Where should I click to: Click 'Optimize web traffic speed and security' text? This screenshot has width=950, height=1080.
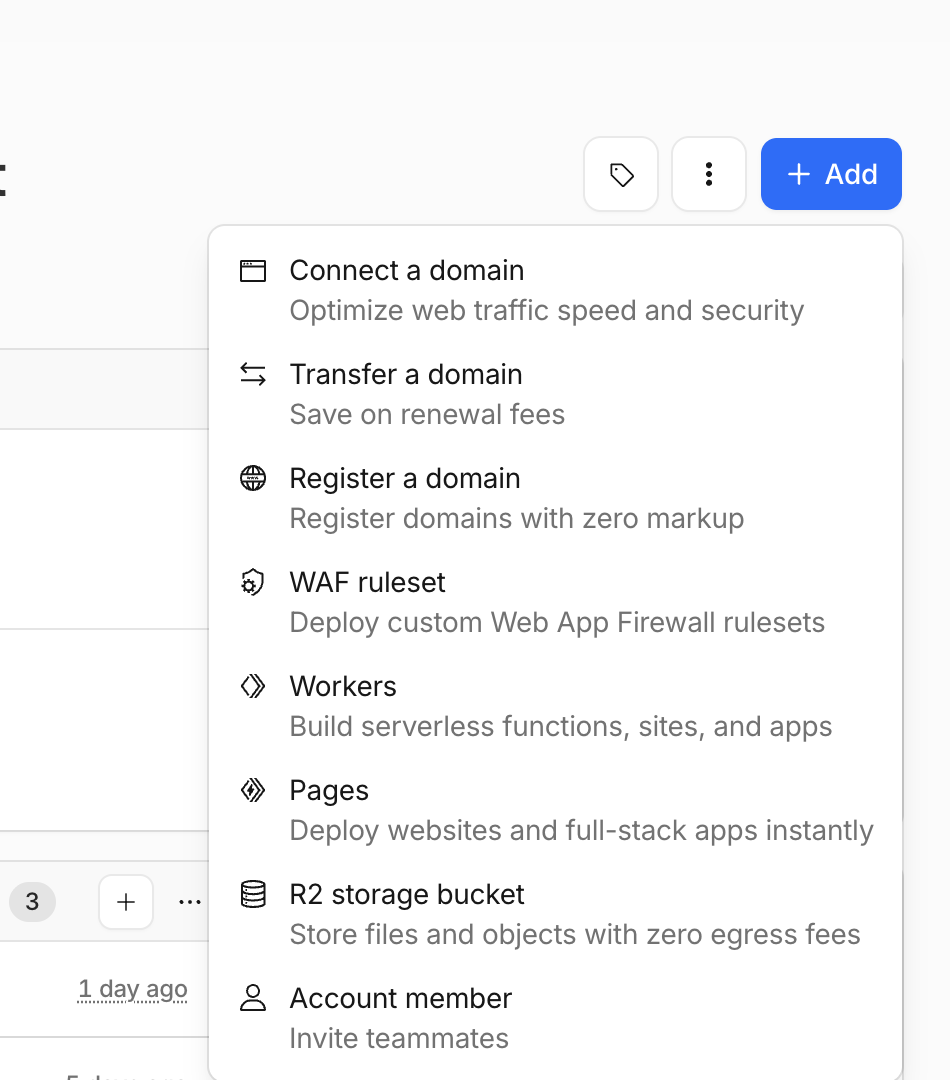tap(546, 311)
